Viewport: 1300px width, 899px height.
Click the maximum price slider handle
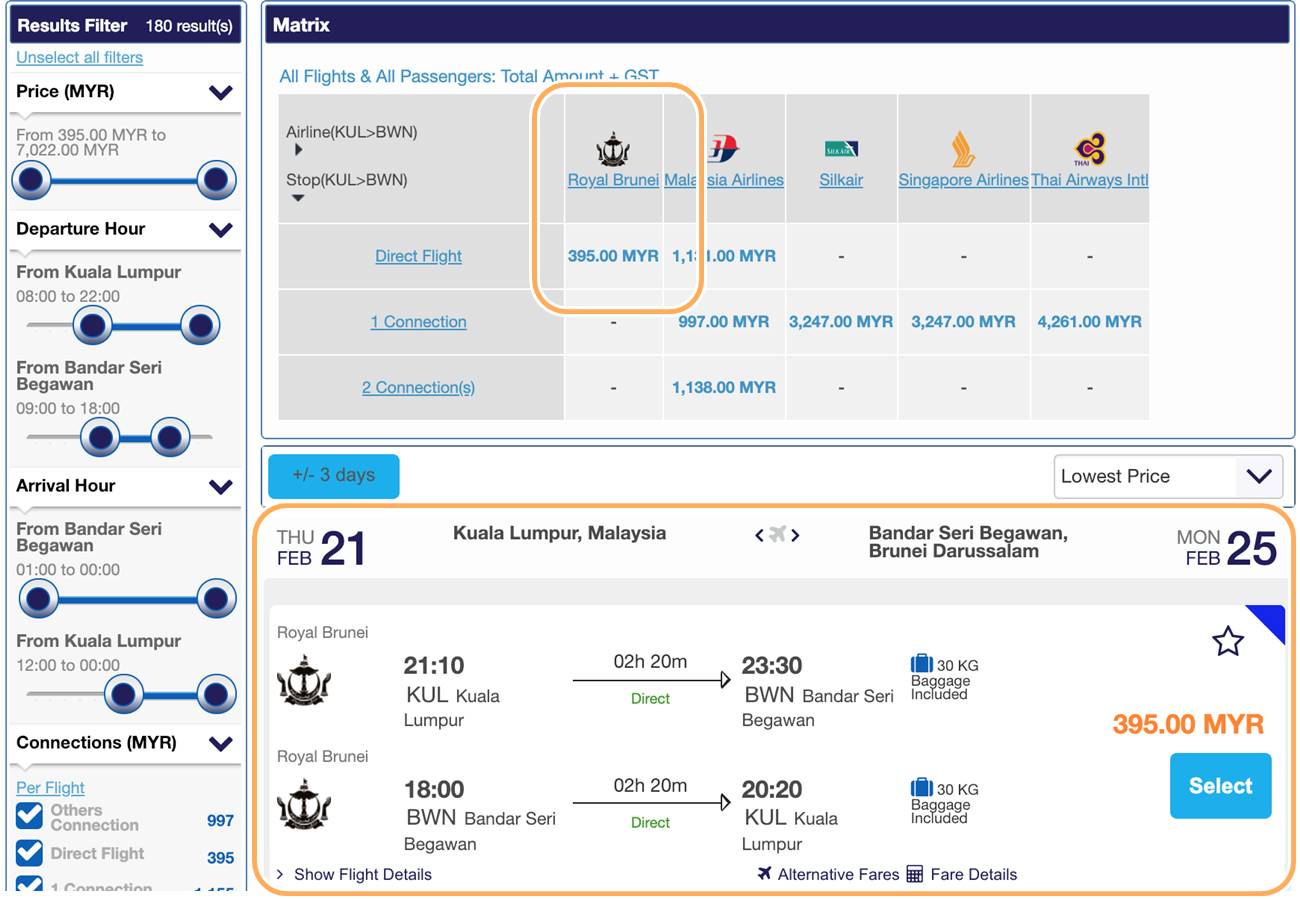216,180
